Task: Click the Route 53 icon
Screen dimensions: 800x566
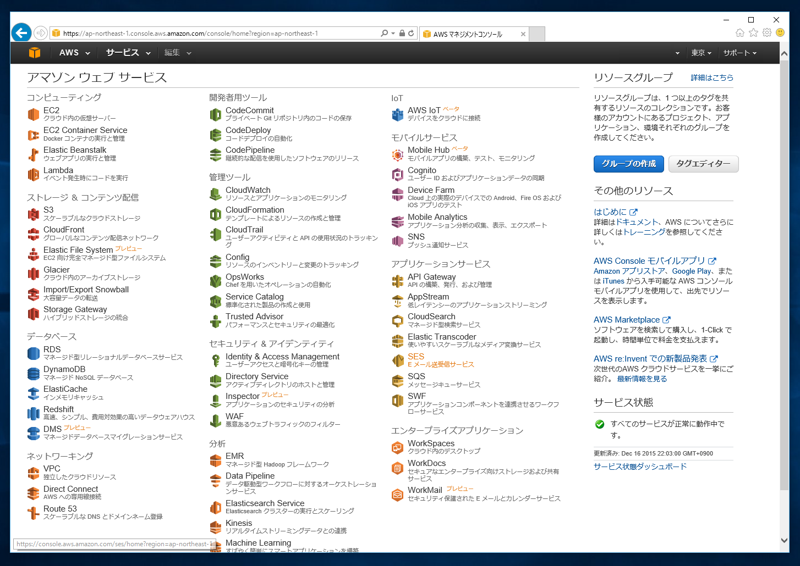Action: pos(33,513)
